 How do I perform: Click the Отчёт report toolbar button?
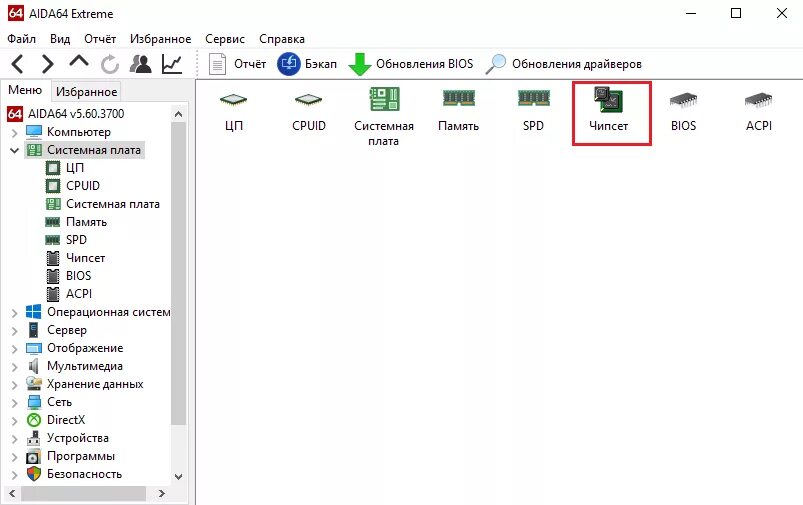[x=237, y=64]
